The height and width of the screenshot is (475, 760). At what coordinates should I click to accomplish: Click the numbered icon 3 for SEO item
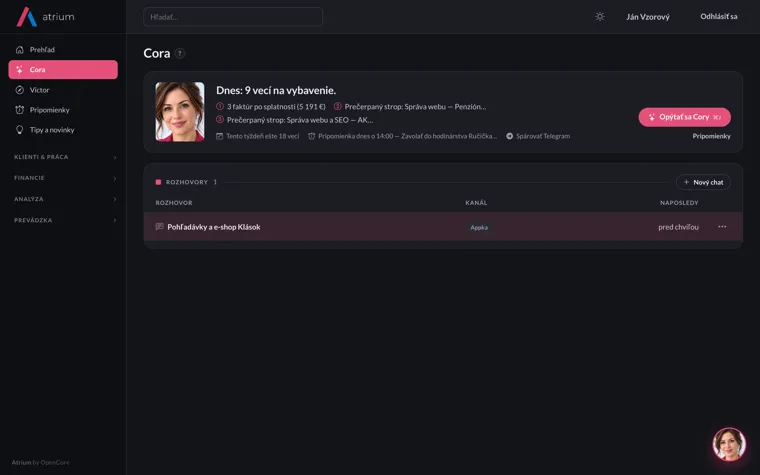220,119
